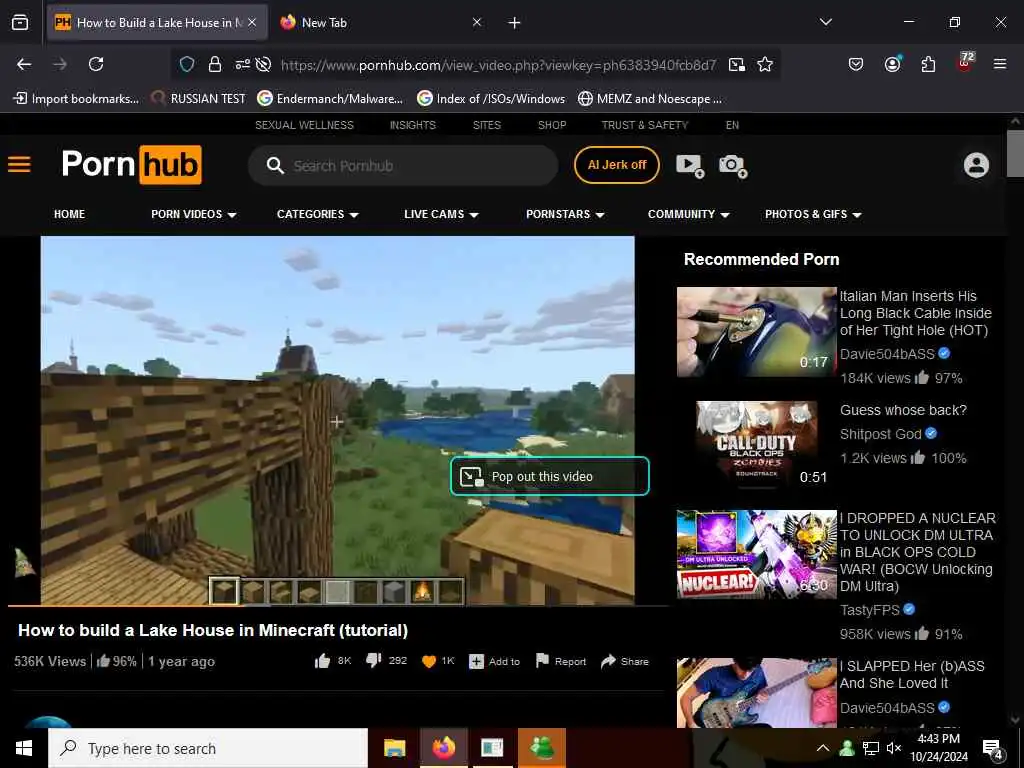
Task: Open the Firefox application hamburger menu
Action: click(x=1000, y=64)
